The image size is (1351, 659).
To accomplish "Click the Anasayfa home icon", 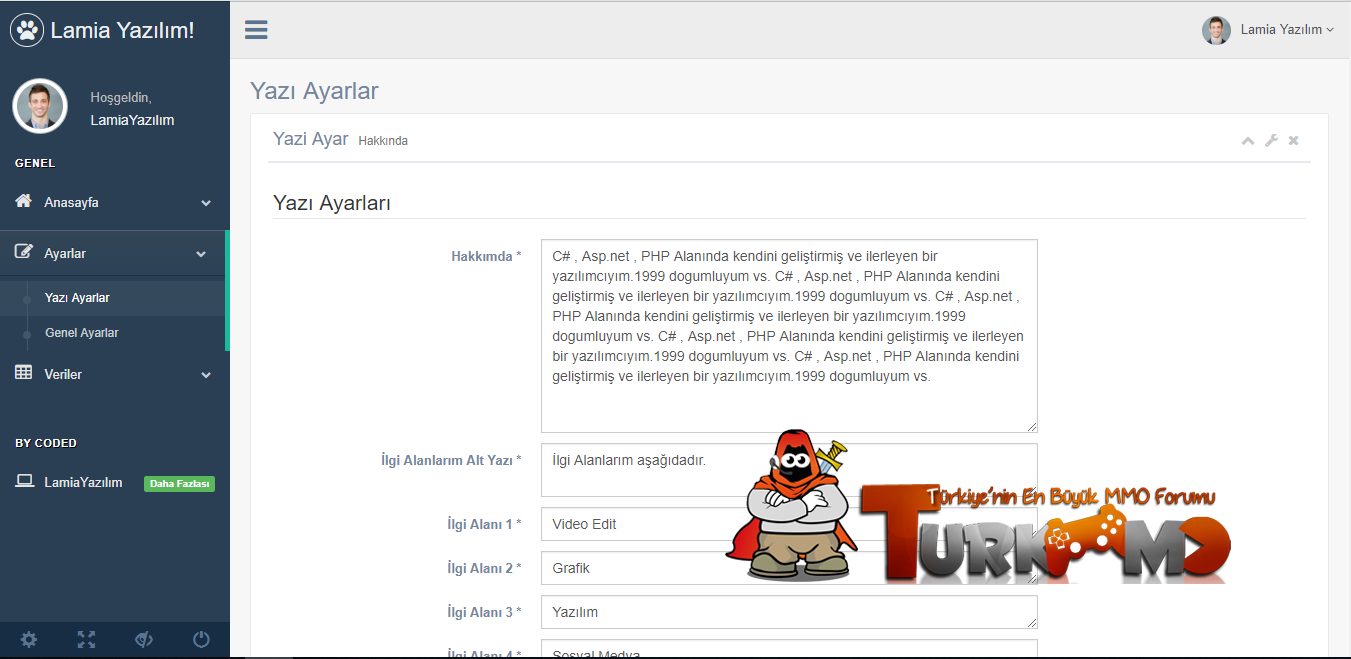I will pyautogui.click(x=24, y=201).
